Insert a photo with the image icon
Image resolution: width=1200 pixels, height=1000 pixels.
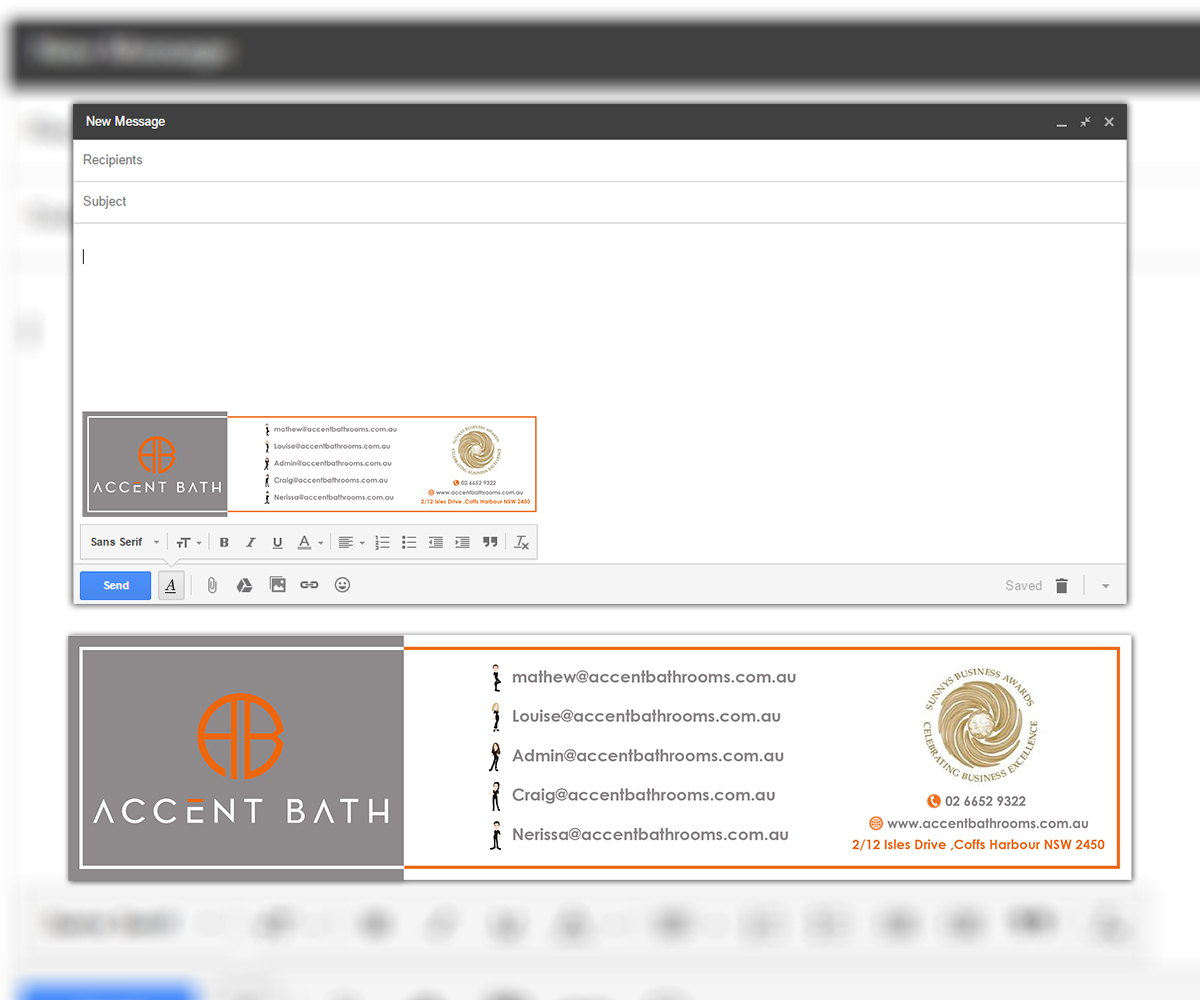click(x=278, y=585)
